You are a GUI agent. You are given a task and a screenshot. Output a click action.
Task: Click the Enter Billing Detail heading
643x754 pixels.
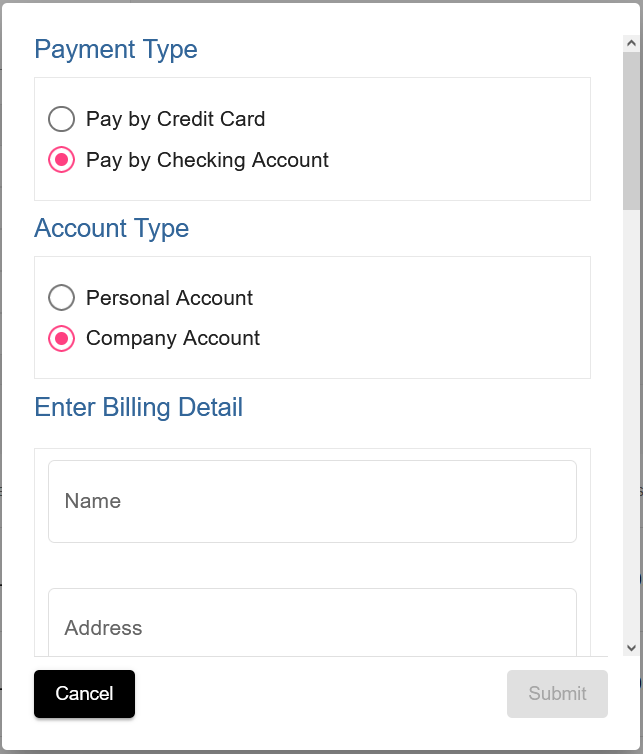click(139, 407)
